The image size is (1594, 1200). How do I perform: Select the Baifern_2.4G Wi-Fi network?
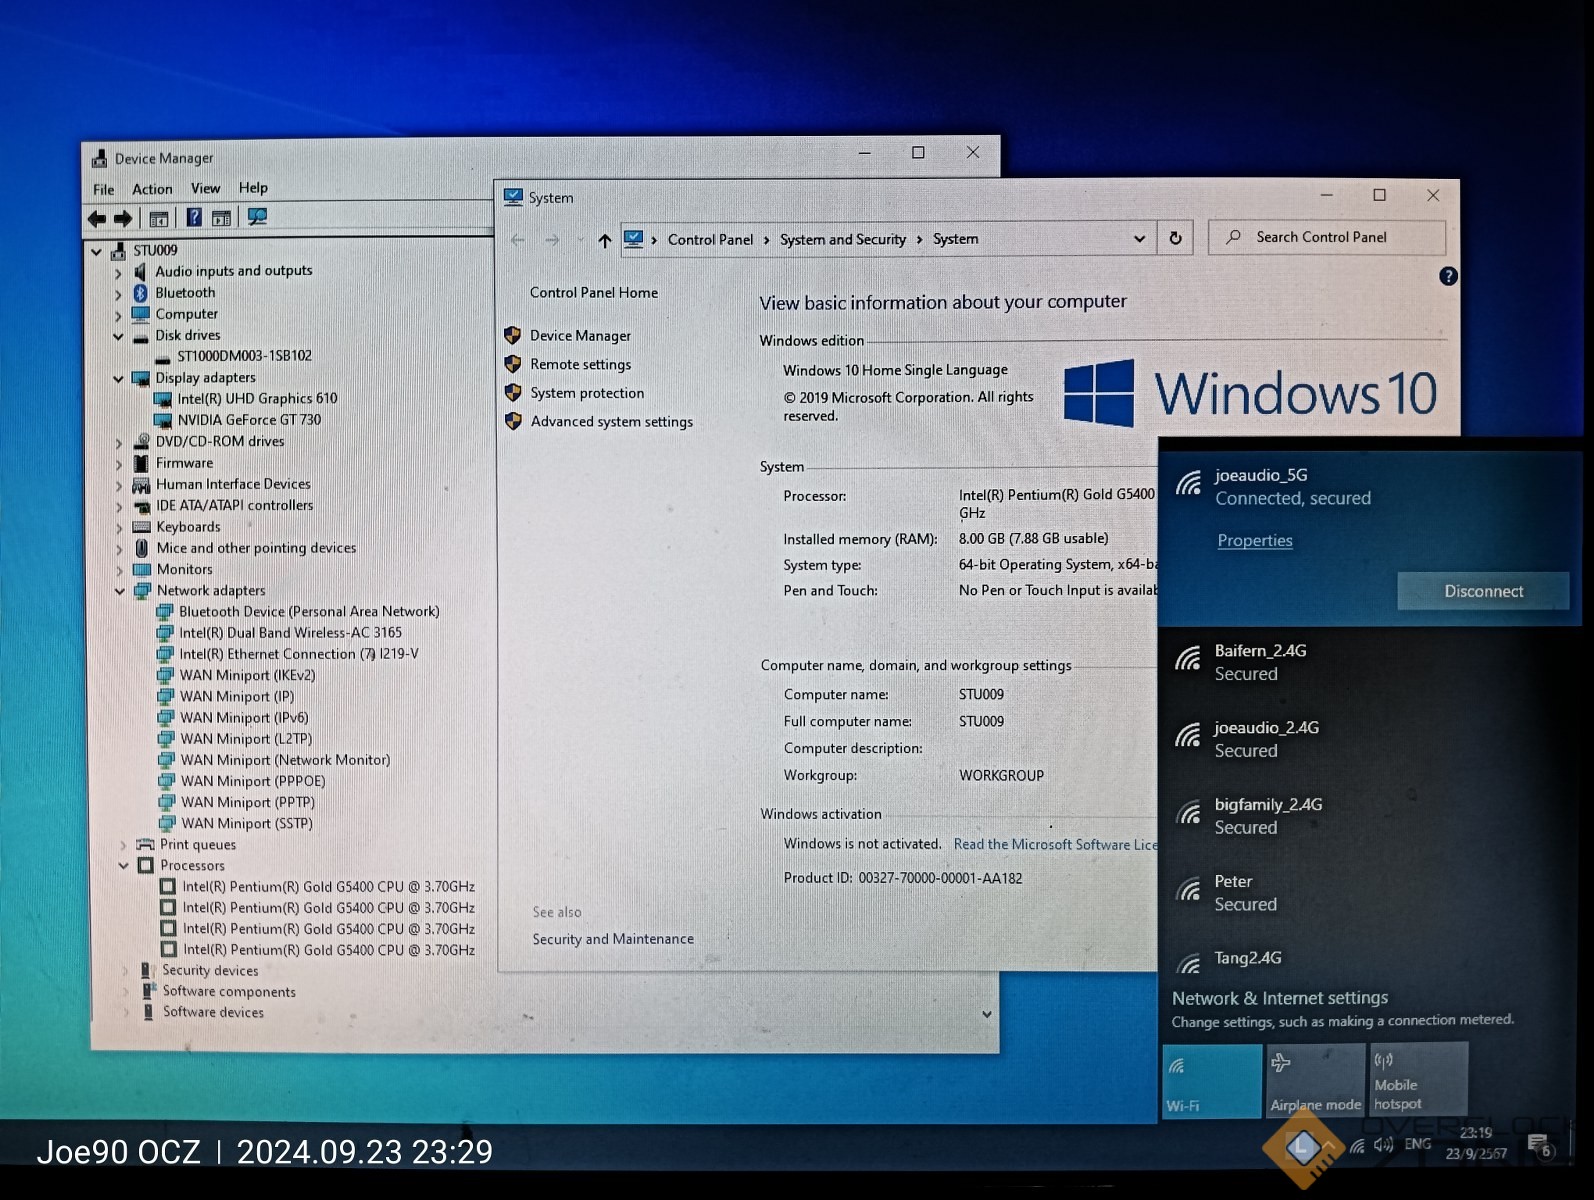(1370, 662)
